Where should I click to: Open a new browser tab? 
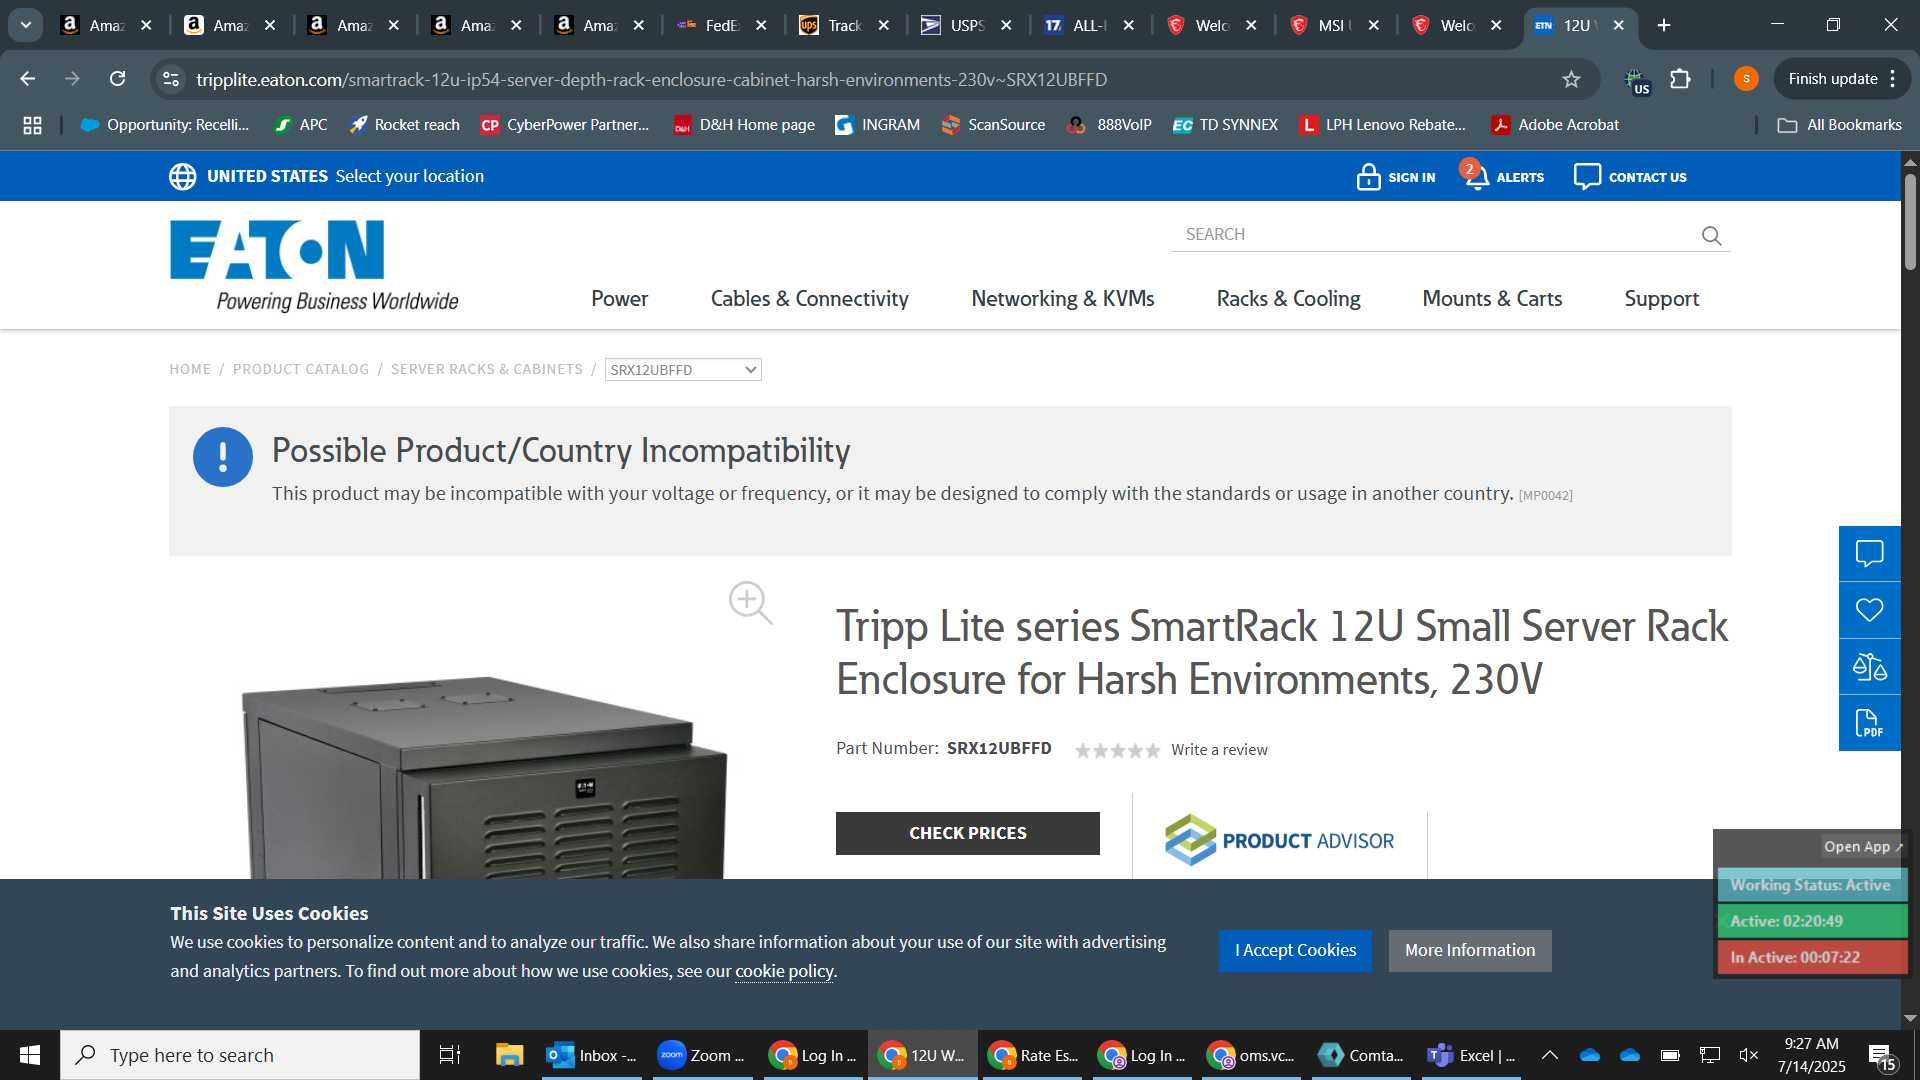click(1664, 25)
